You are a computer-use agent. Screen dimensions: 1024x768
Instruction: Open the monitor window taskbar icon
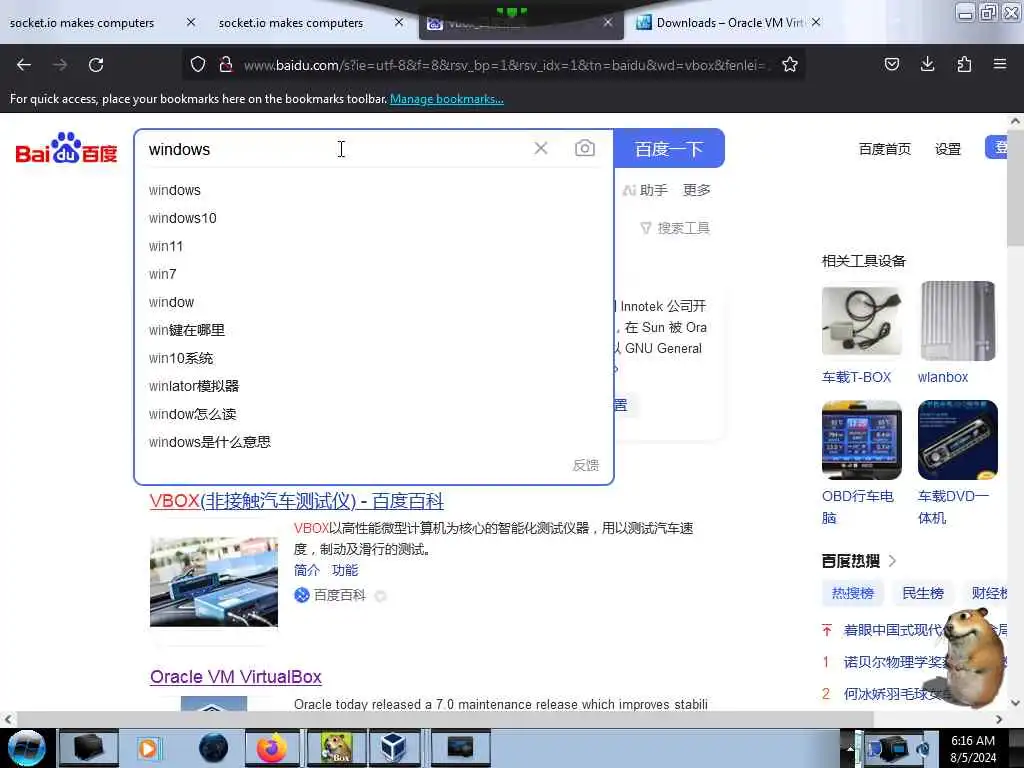tap(460, 748)
